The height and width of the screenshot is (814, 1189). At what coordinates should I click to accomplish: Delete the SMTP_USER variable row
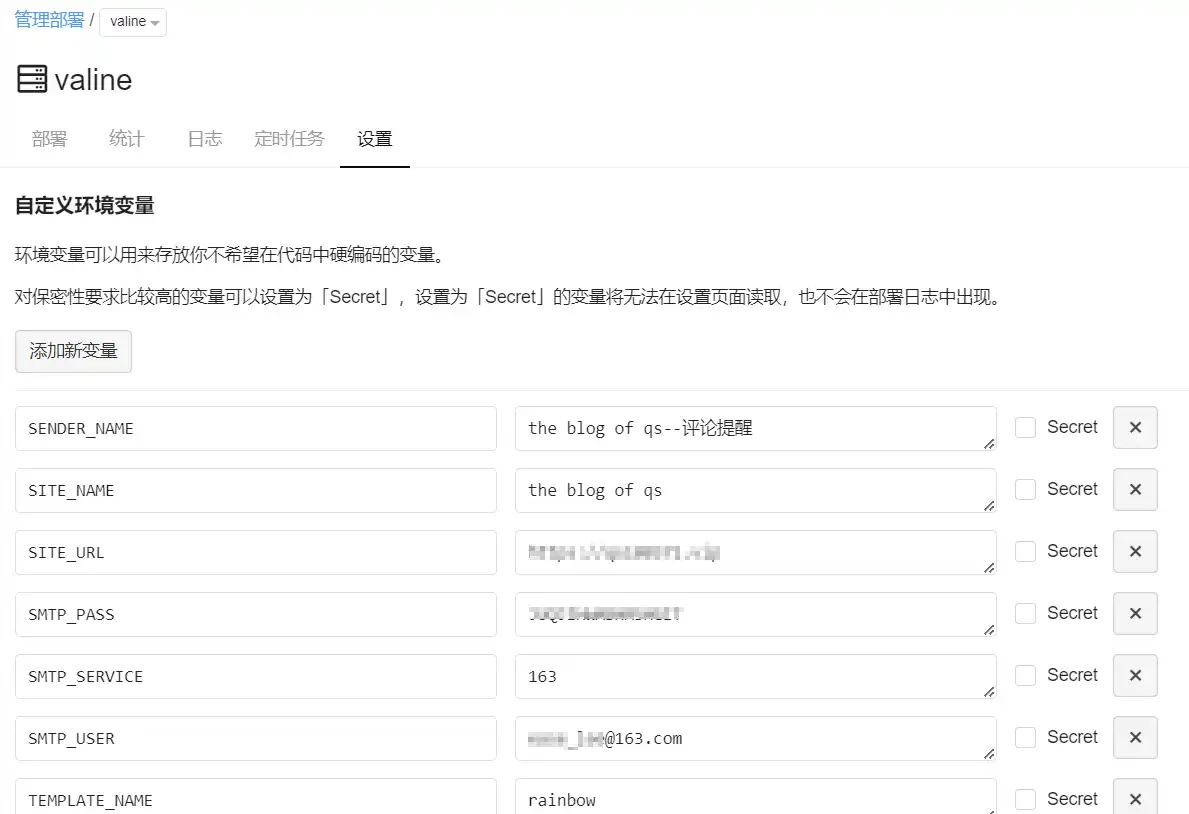coord(1135,738)
